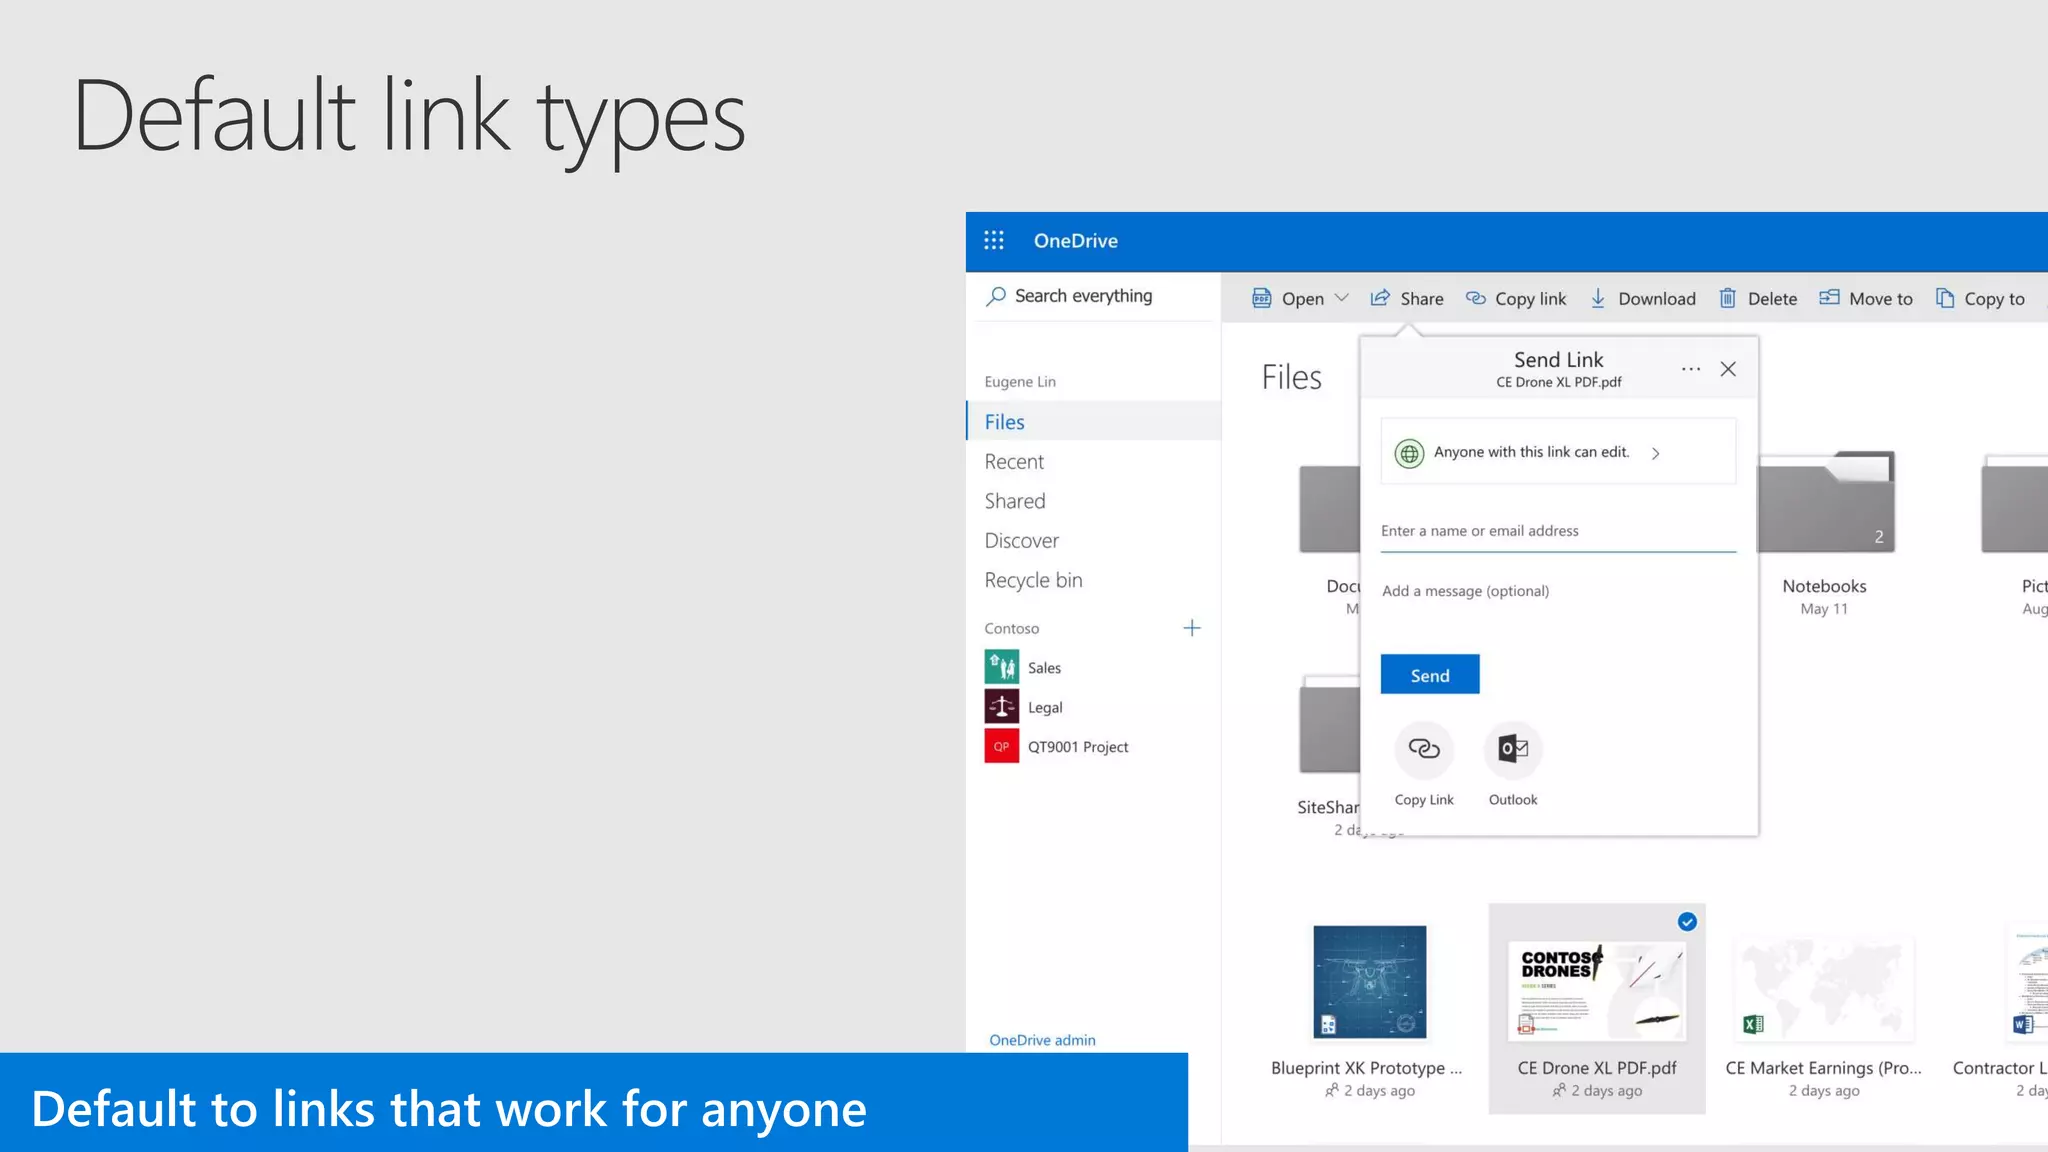The width and height of the screenshot is (2048, 1152).
Task: Click the Delete toolbar label
Action: pos(1772,299)
